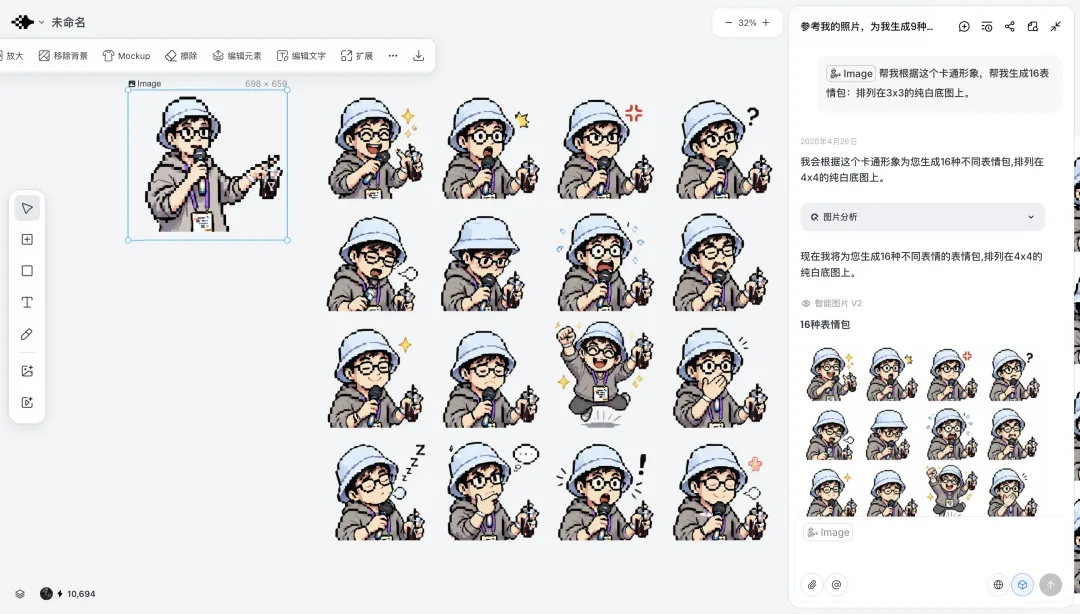
Task: Select the Text tool in left toolbar
Action: [27, 302]
